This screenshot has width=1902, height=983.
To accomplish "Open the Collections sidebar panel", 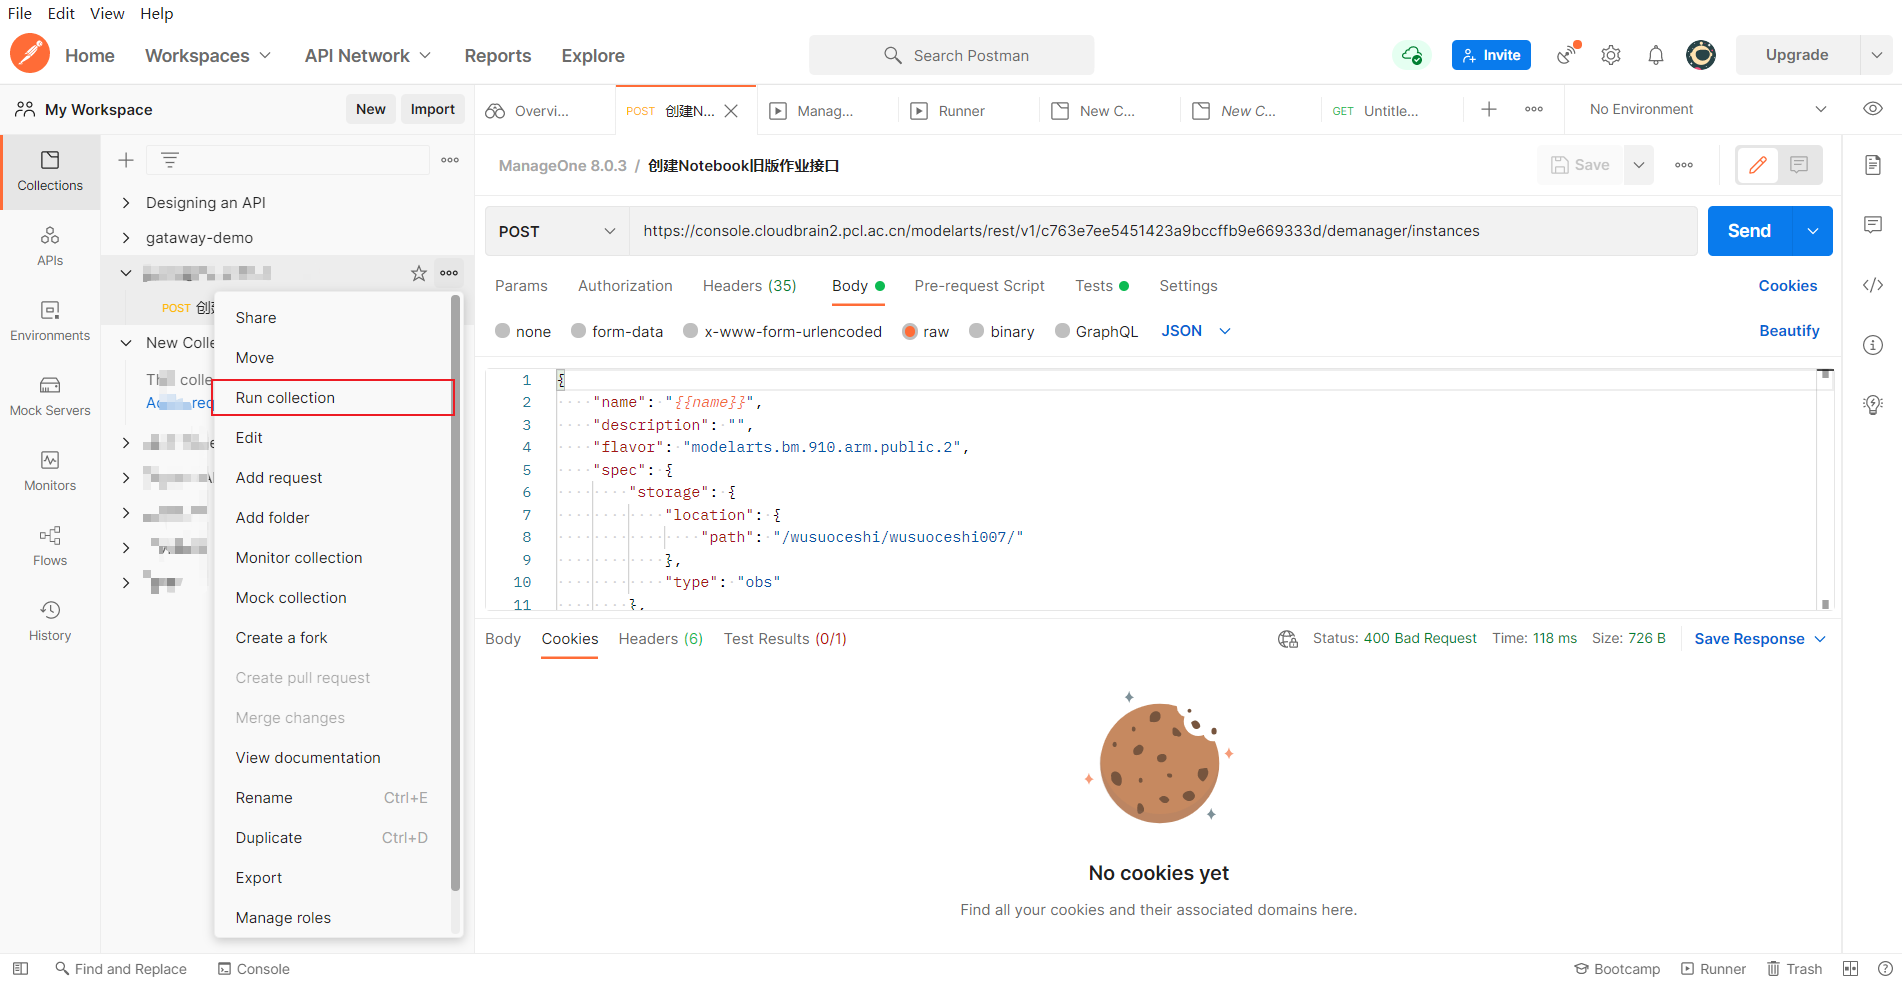I will (50, 172).
